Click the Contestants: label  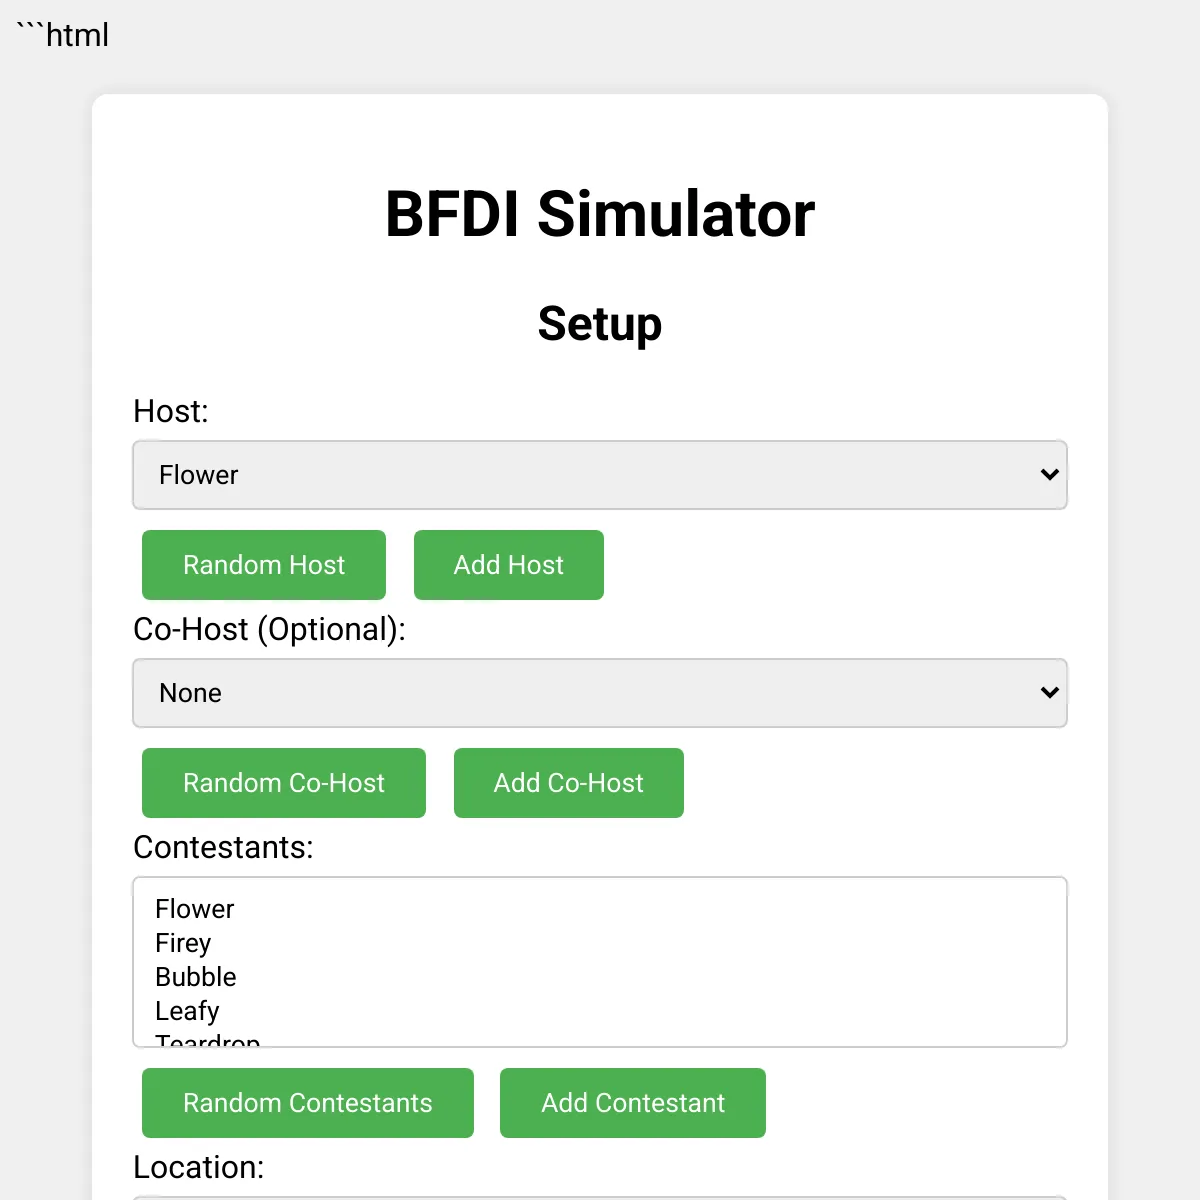[223, 847]
